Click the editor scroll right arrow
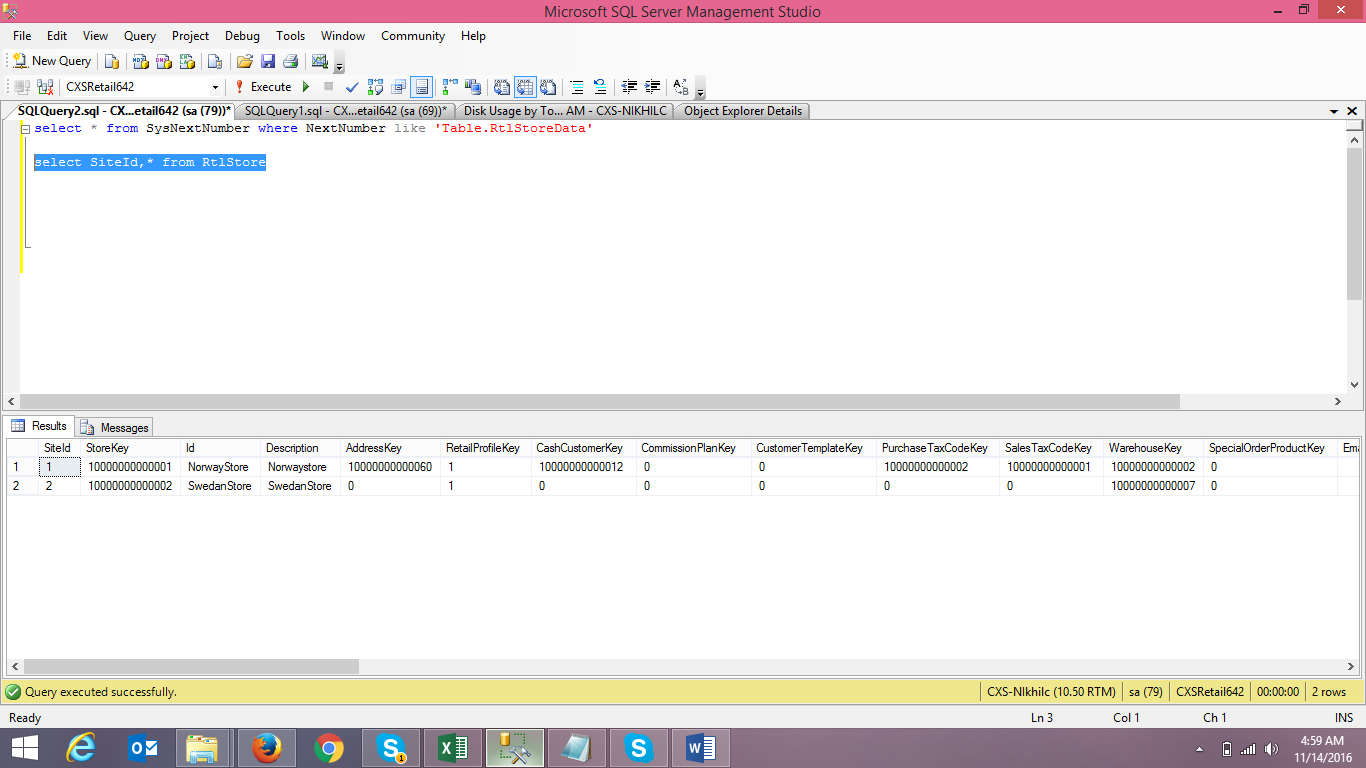 (1338, 401)
